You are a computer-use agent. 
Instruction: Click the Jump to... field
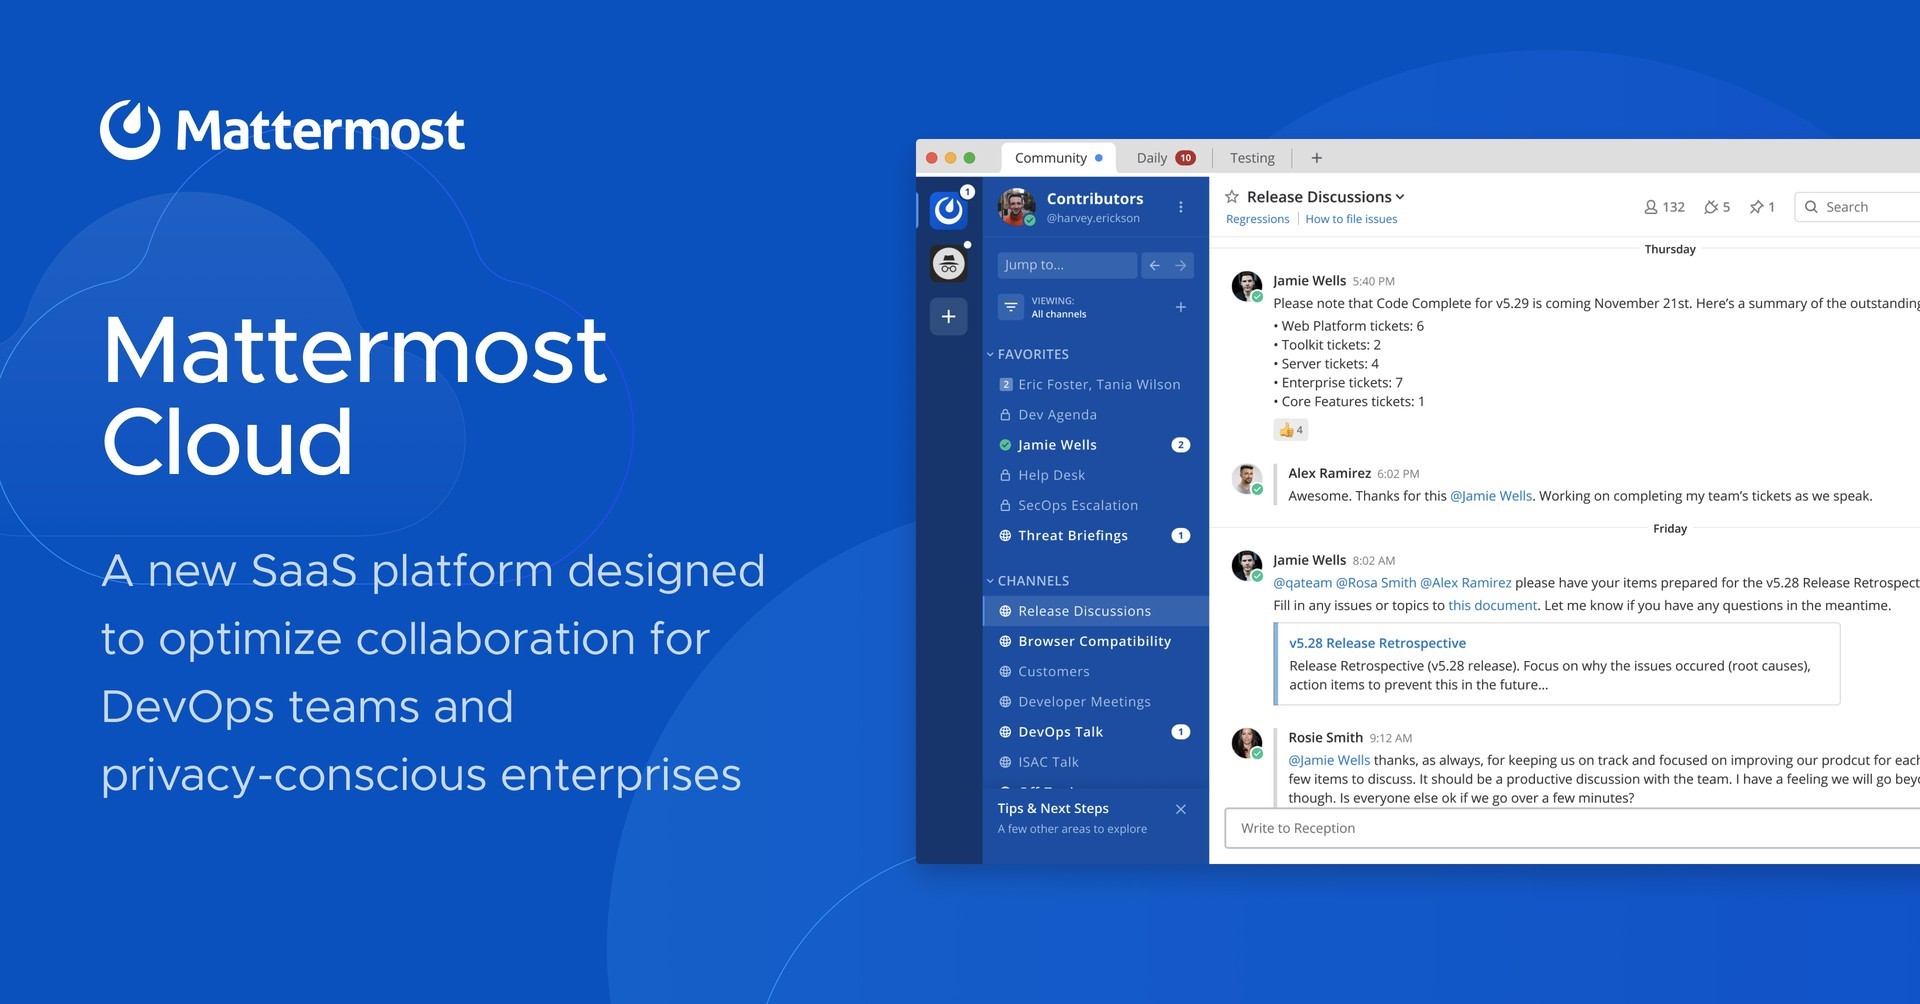[x=1067, y=265]
